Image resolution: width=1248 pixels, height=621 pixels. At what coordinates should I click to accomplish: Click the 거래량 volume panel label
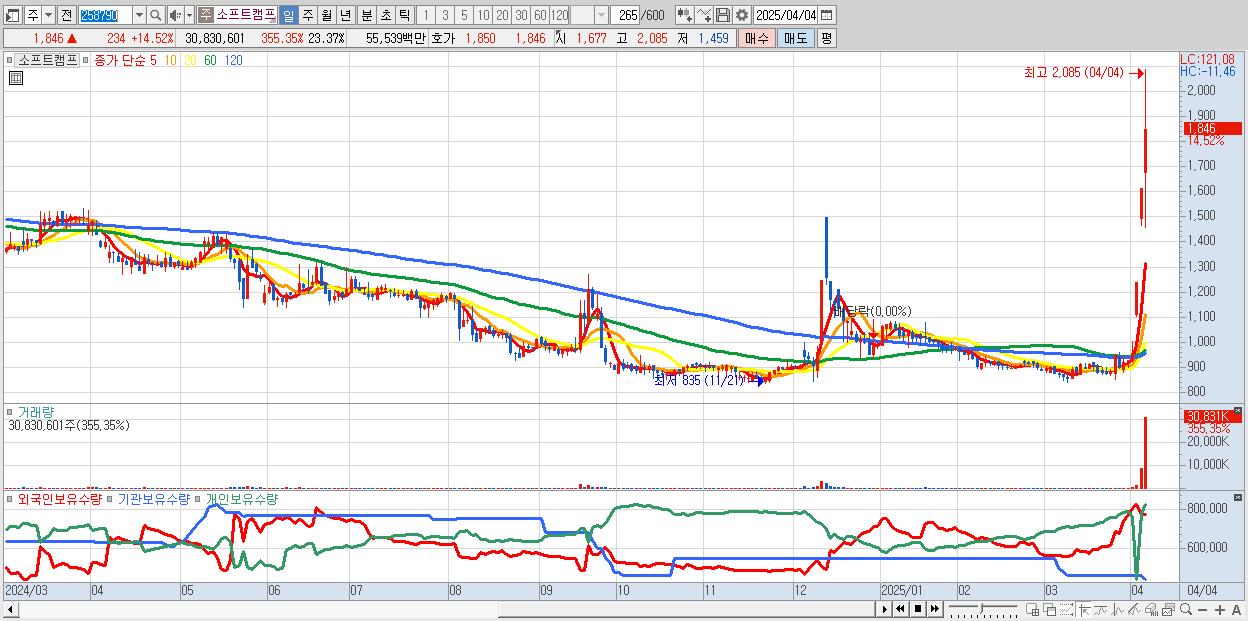[x=35, y=411]
